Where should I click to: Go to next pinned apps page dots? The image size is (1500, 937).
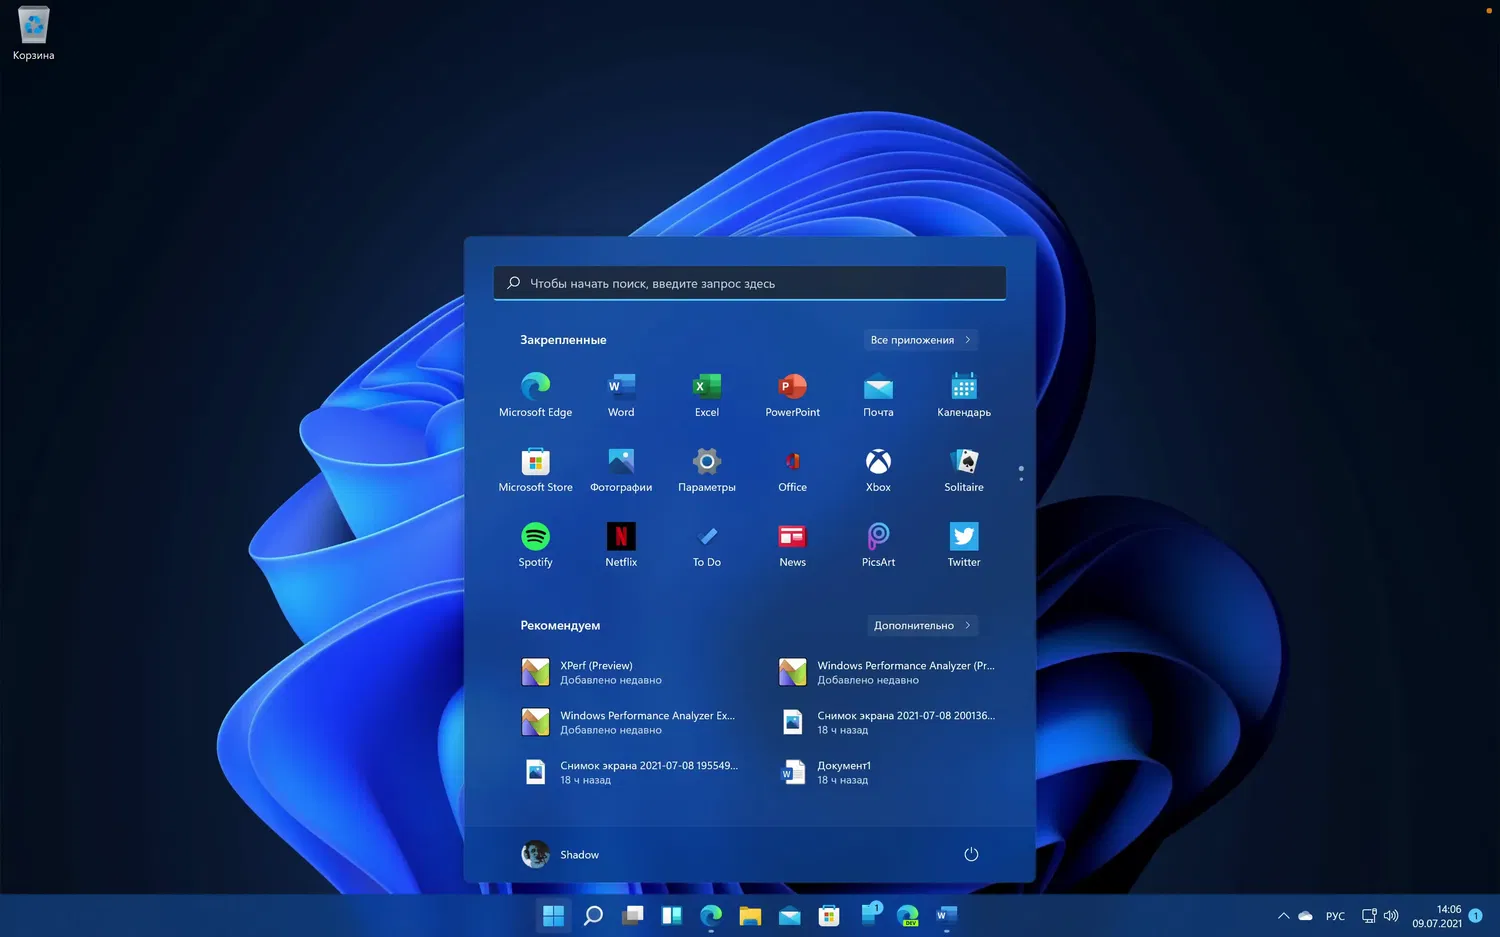point(1021,473)
